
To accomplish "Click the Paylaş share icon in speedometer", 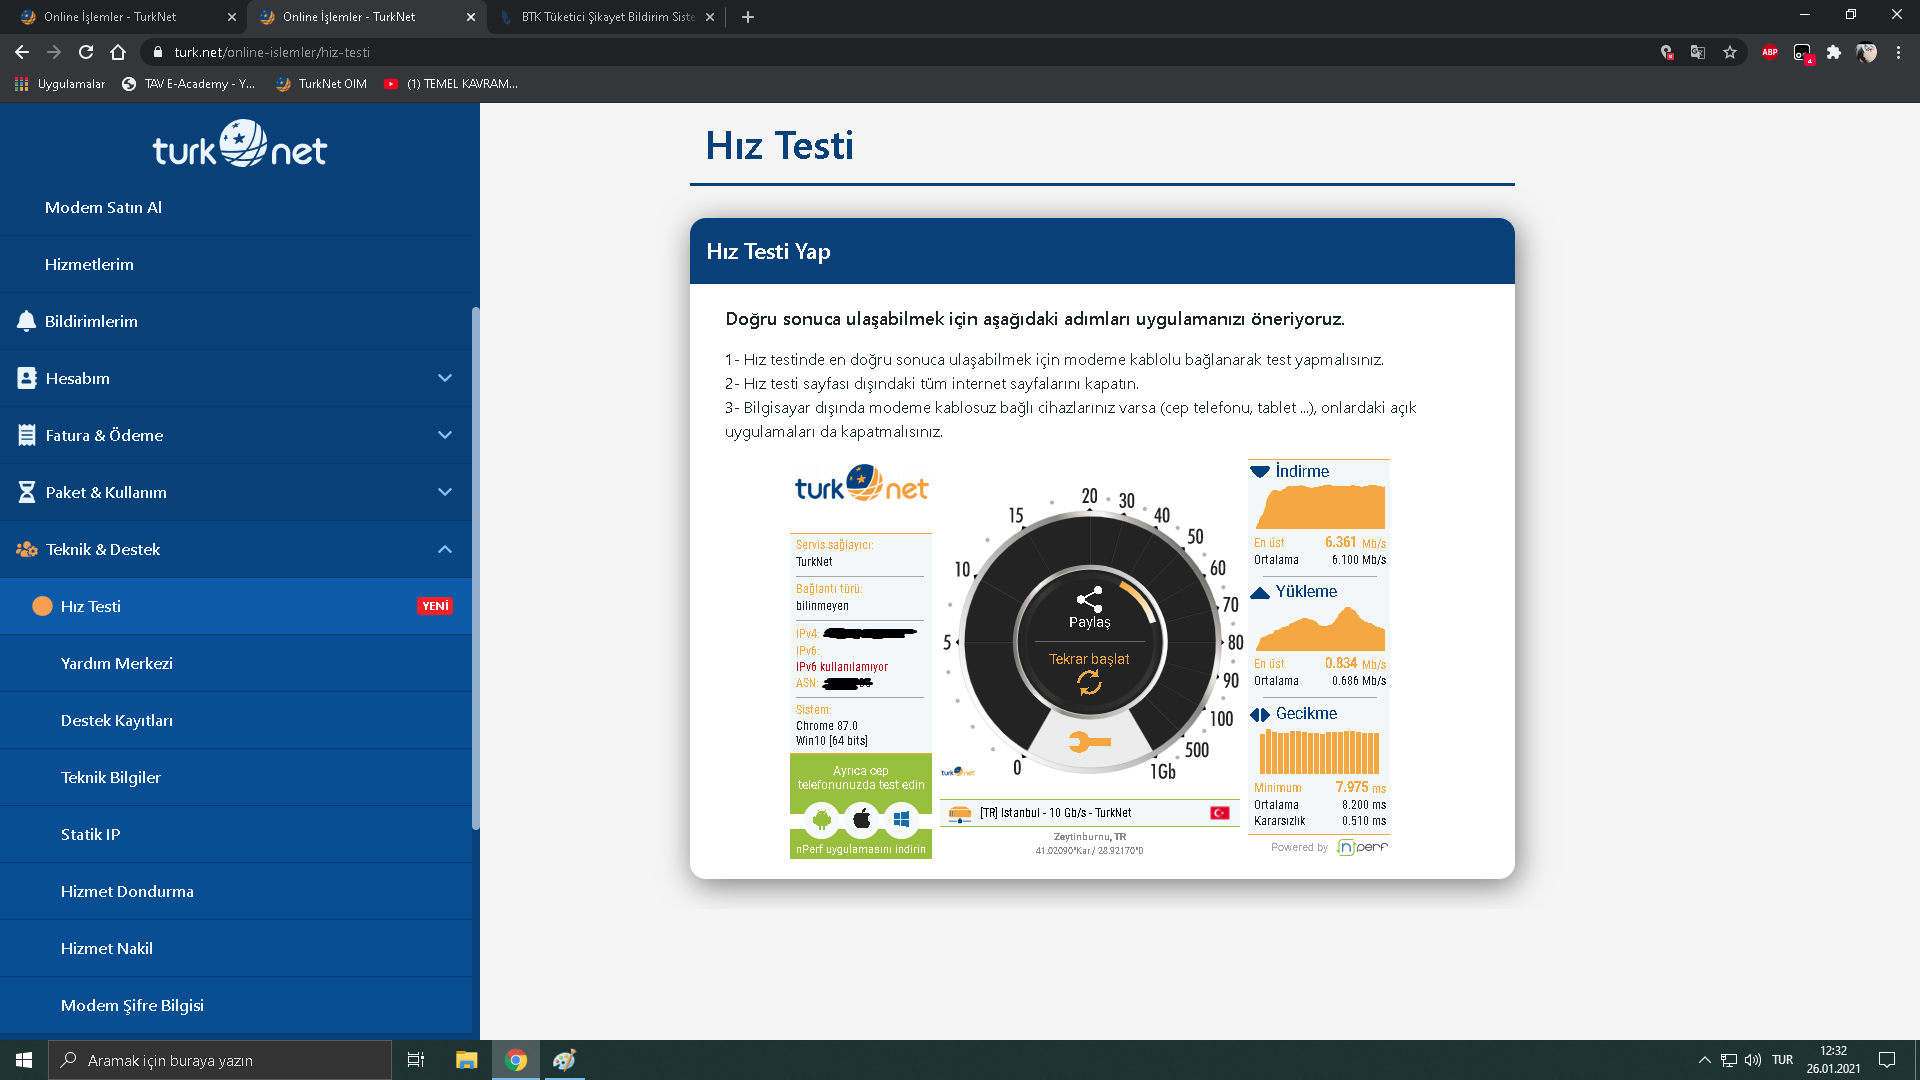I will (x=1089, y=600).
